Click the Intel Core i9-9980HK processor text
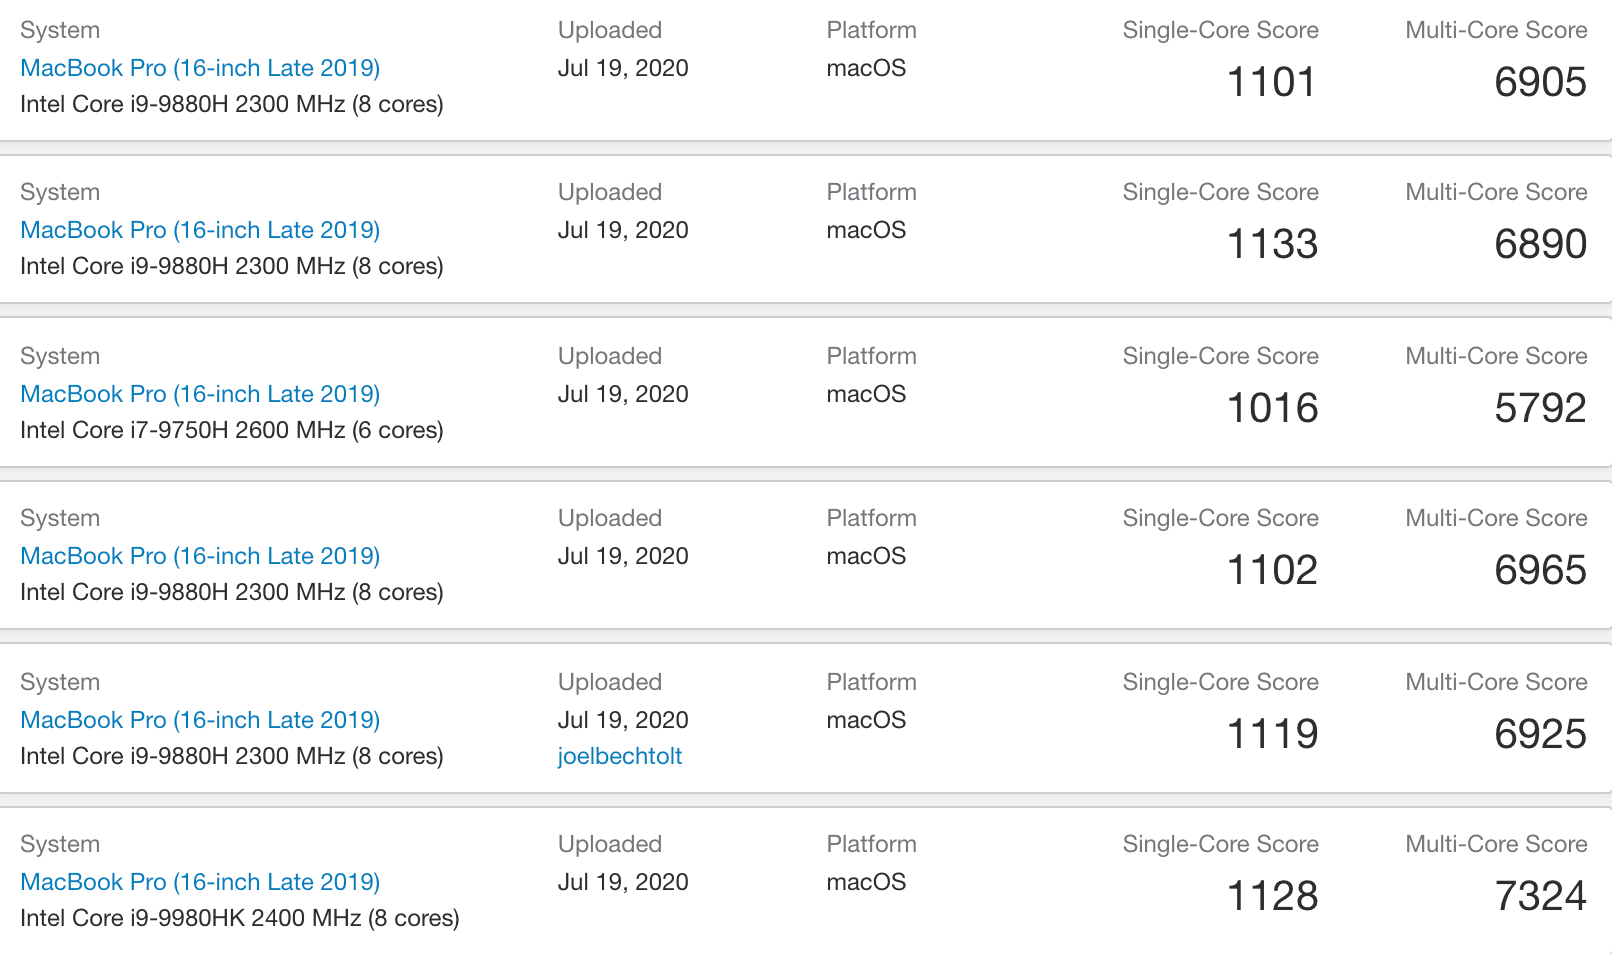 click(x=239, y=918)
